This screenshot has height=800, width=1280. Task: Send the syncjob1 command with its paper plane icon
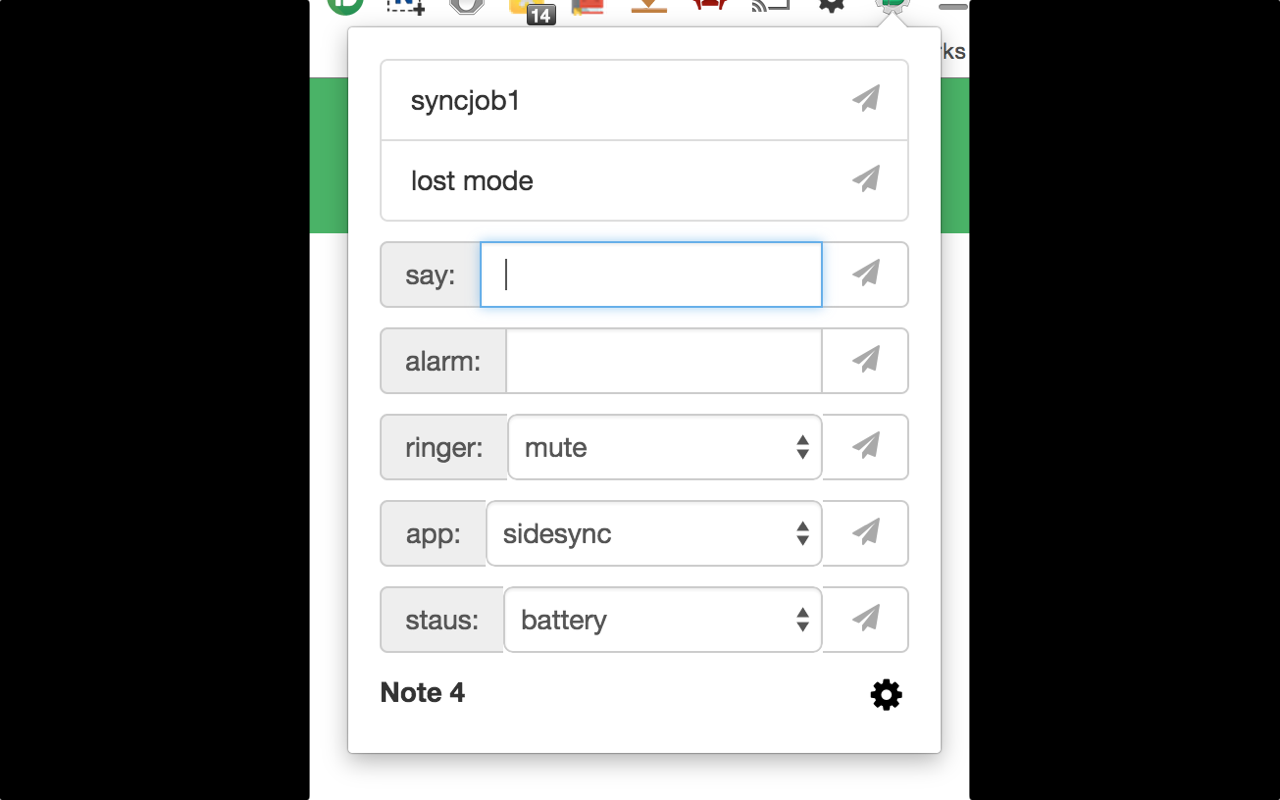click(x=866, y=99)
